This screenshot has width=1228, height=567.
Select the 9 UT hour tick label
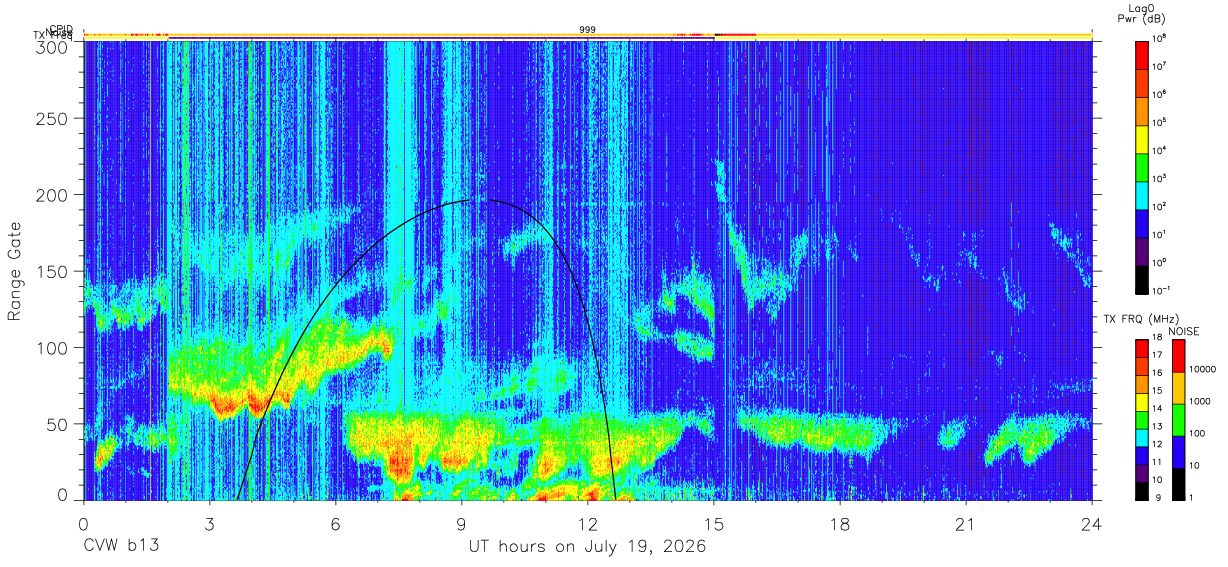pos(462,524)
